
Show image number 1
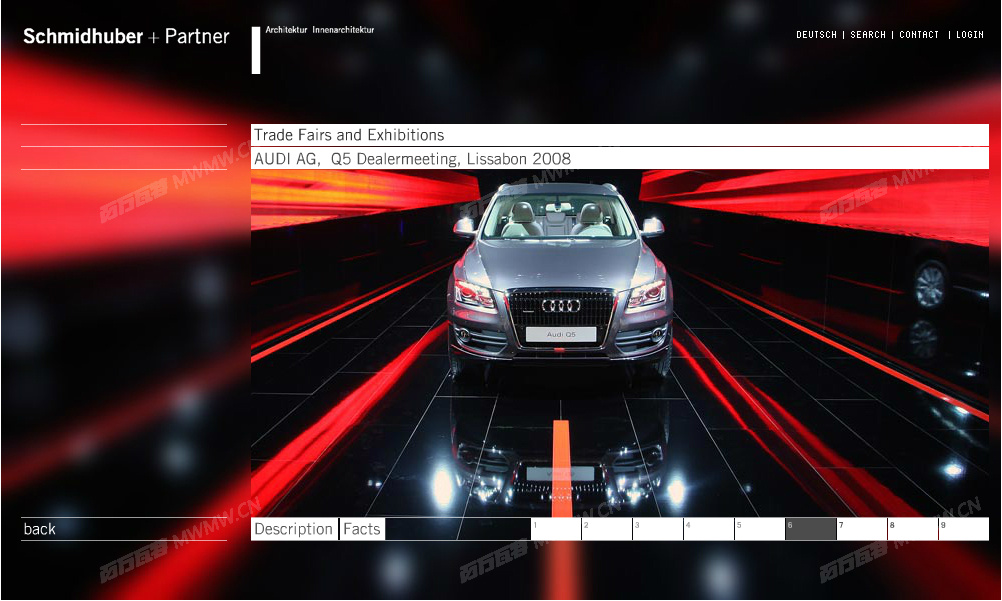tap(556, 529)
